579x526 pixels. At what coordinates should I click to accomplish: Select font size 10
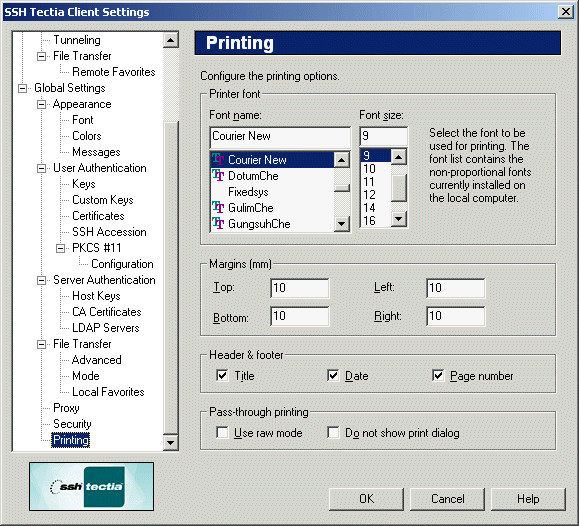[x=376, y=169]
